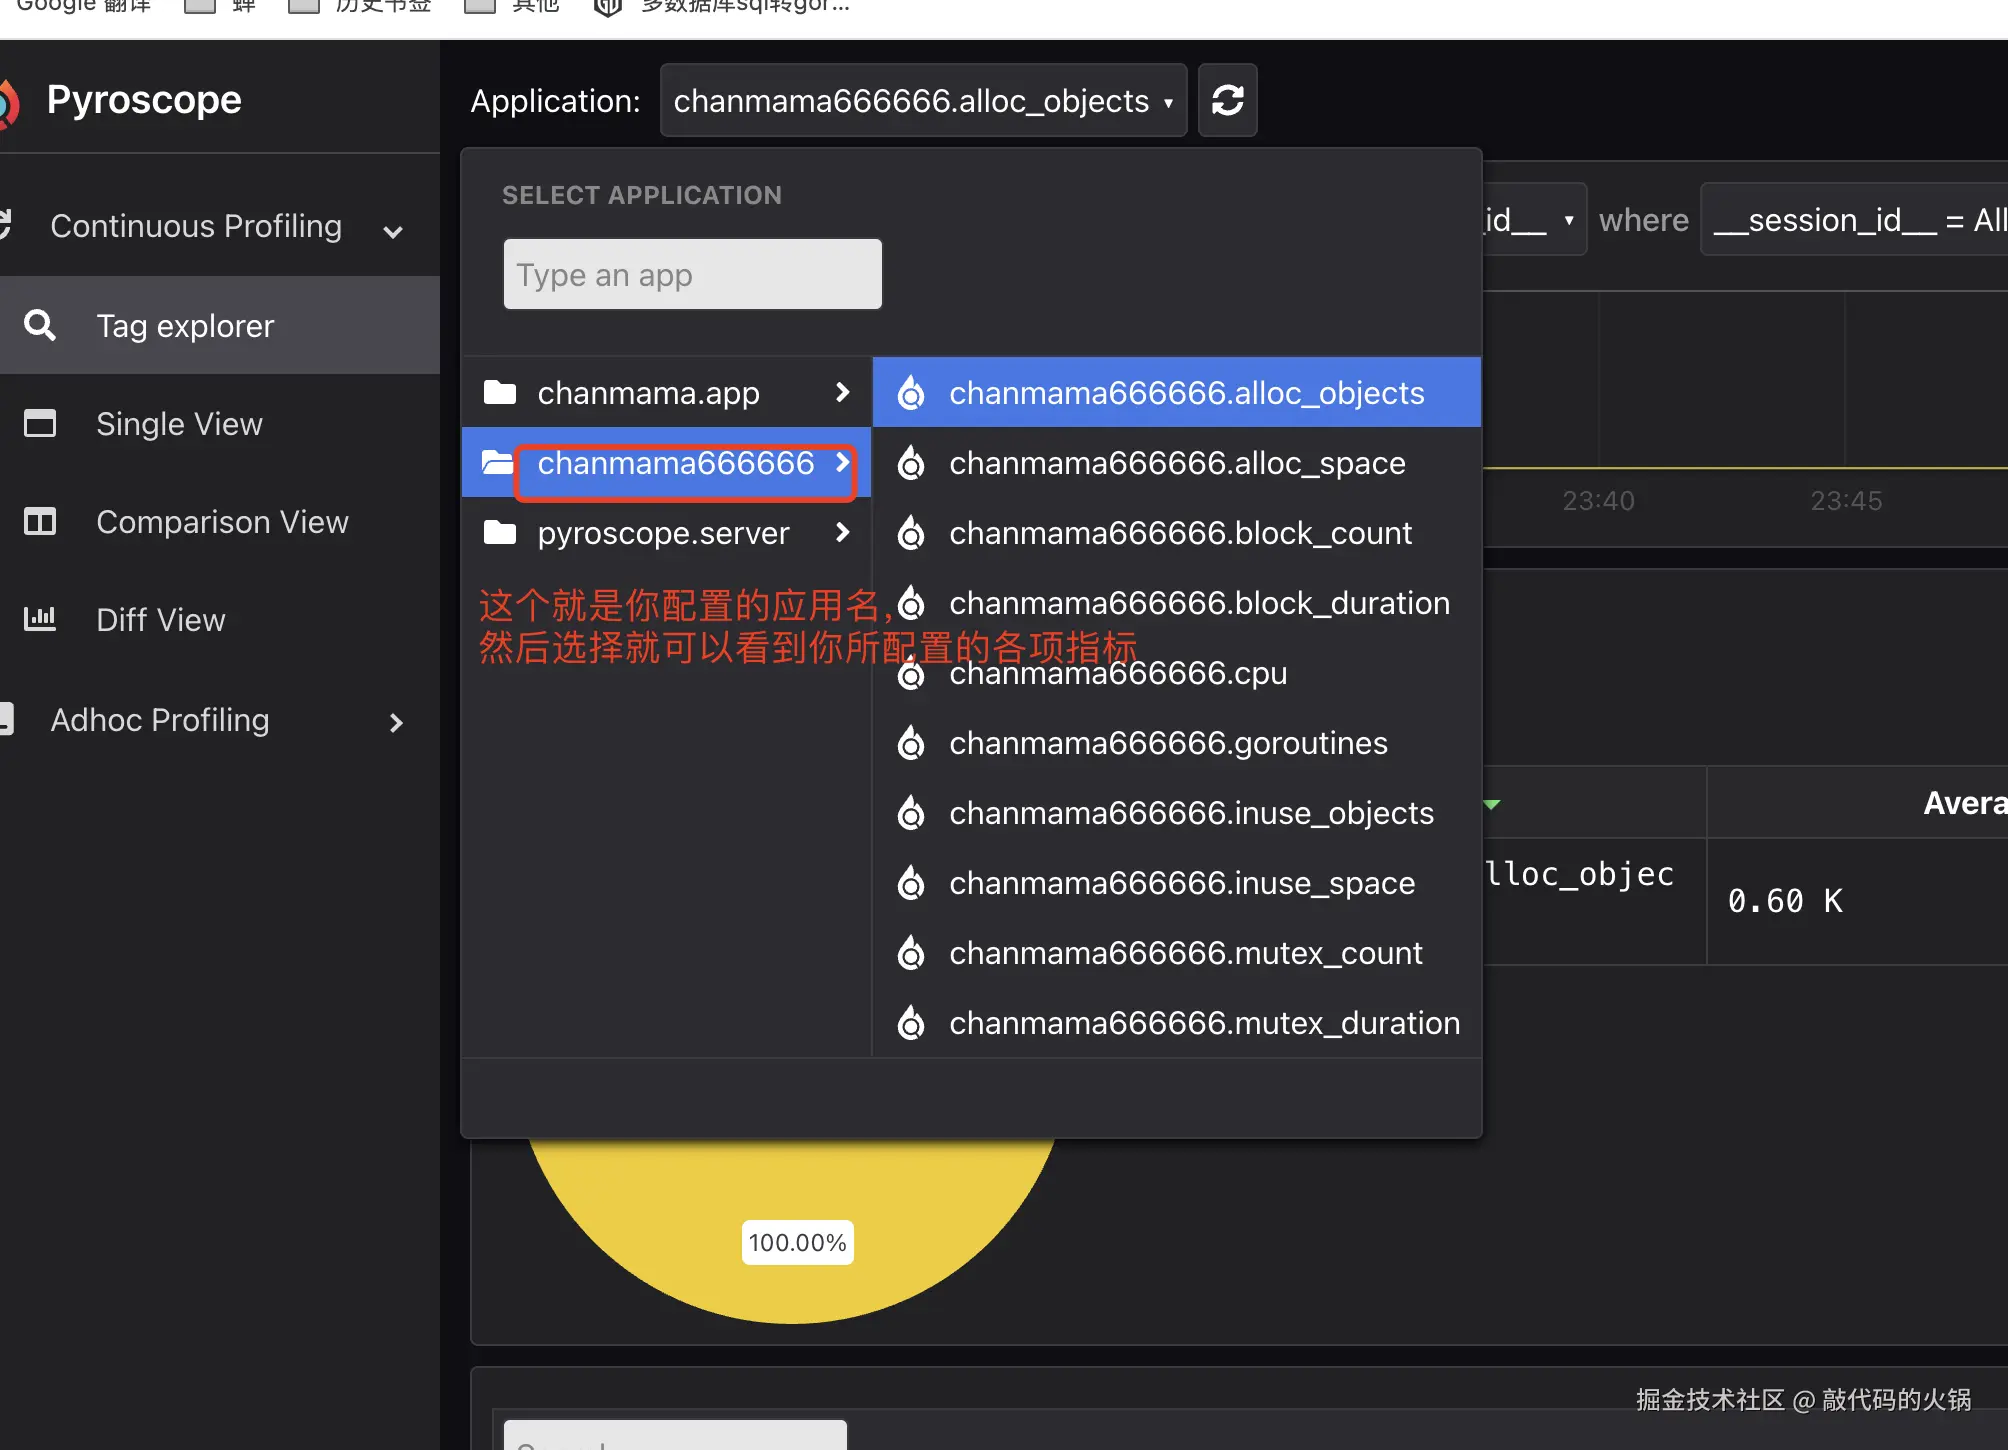The height and width of the screenshot is (1450, 2008).
Task: Select chanmama666666.alloc_space from the list
Action: click(1176, 463)
